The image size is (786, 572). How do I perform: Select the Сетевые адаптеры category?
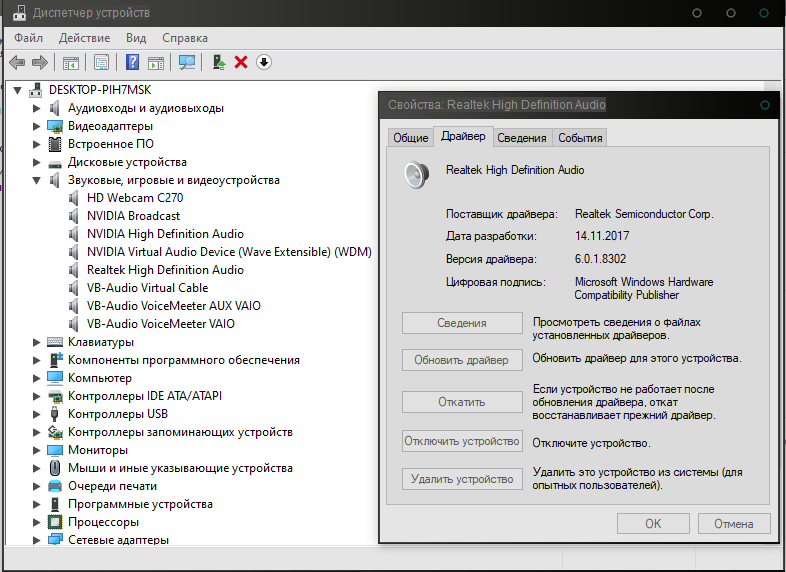click(x=118, y=540)
